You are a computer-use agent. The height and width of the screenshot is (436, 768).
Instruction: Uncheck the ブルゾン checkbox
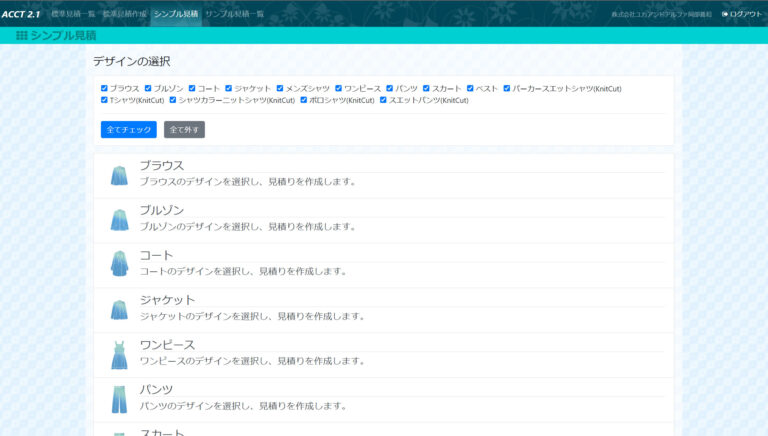tap(148, 88)
